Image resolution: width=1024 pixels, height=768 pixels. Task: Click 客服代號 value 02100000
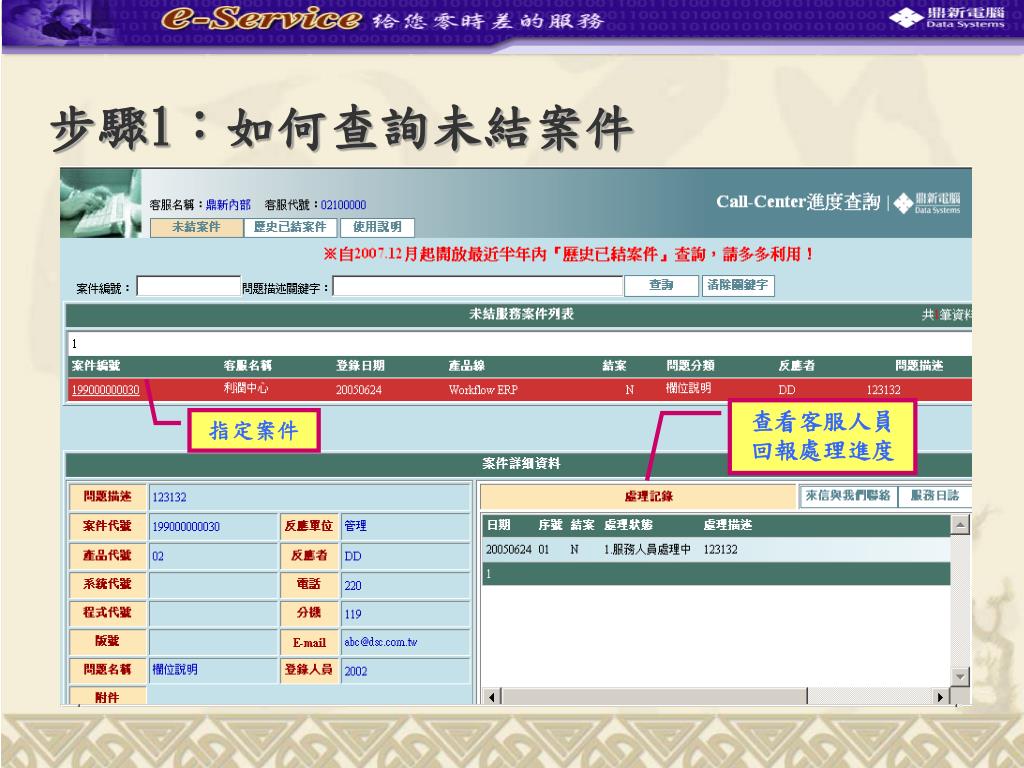point(344,205)
